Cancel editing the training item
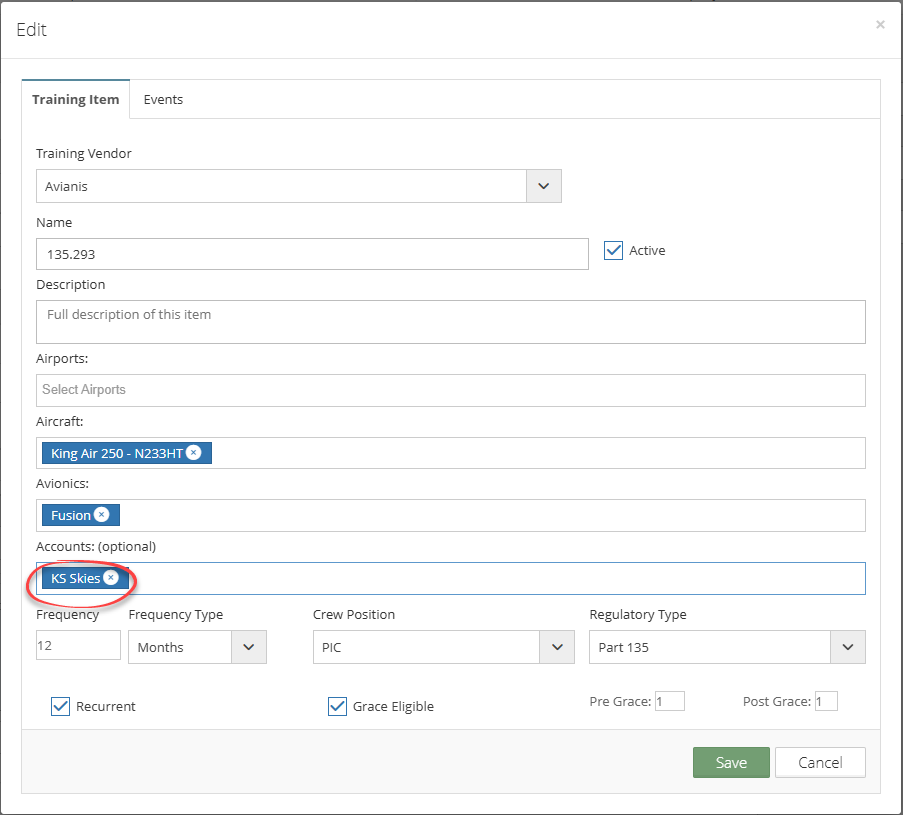The width and height of the screenshot is (903, 815). pyautogui.click(x=820, y=763)
